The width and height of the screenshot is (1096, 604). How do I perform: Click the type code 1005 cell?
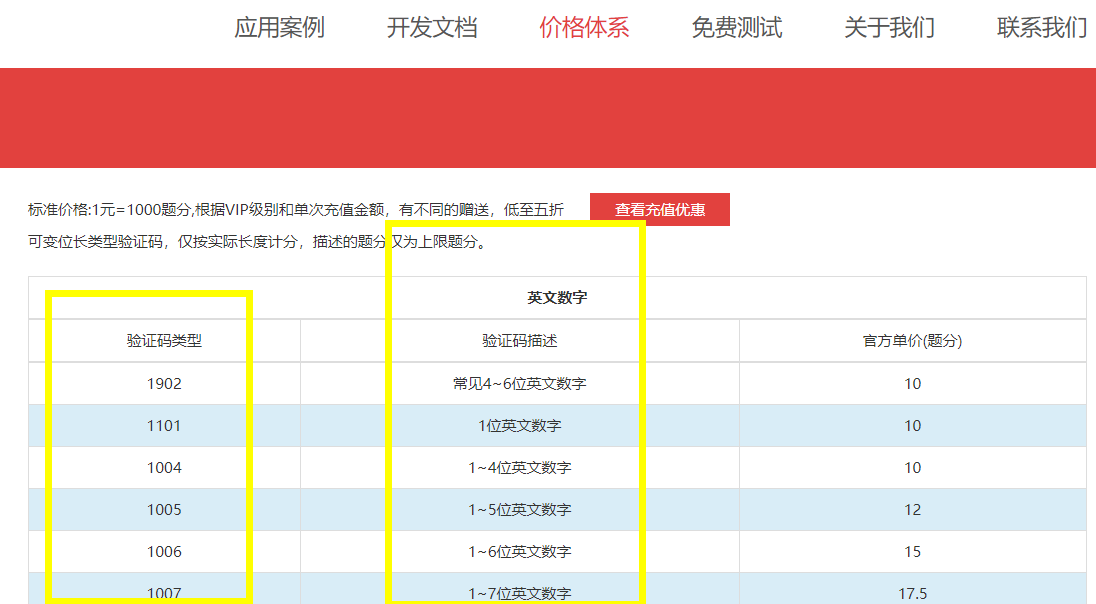click(164, 510)
